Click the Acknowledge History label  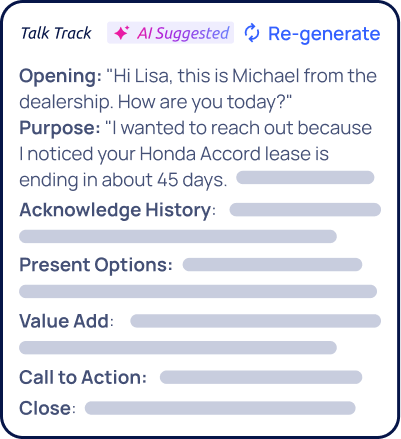pyautogui.click(x=117, y=210)
